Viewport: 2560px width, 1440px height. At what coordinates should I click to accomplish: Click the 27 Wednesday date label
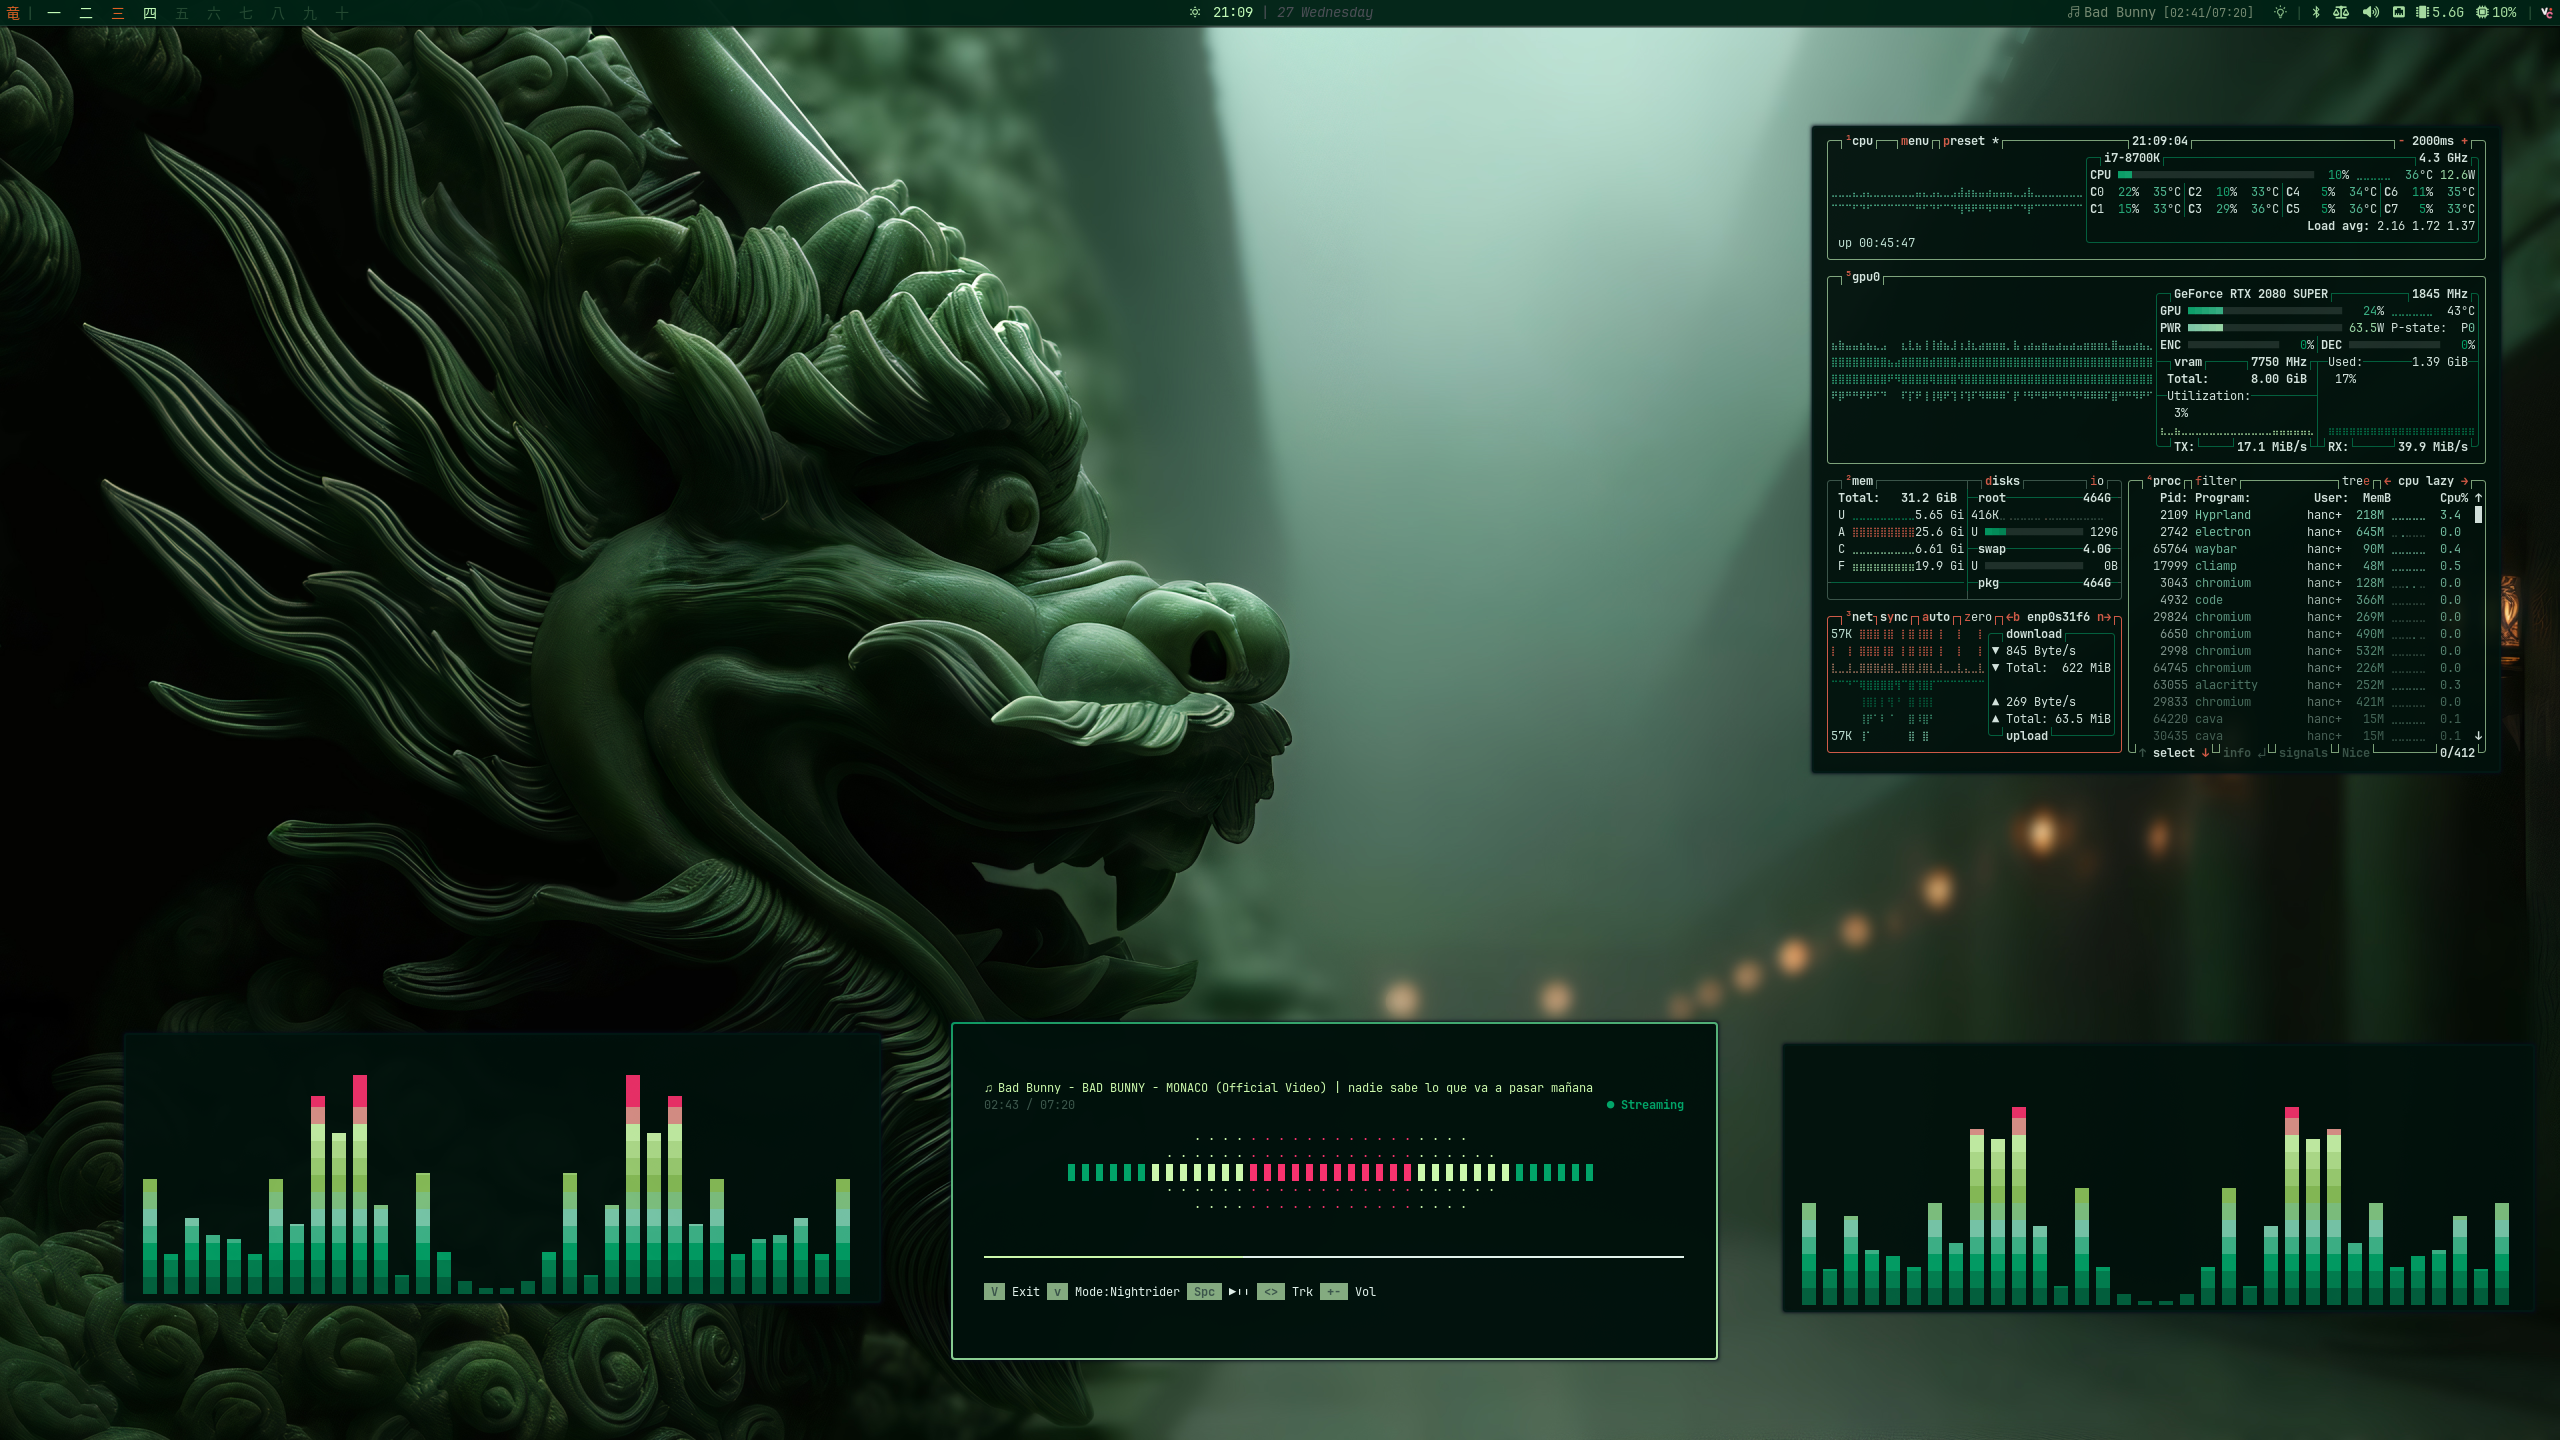[1325, 13]
